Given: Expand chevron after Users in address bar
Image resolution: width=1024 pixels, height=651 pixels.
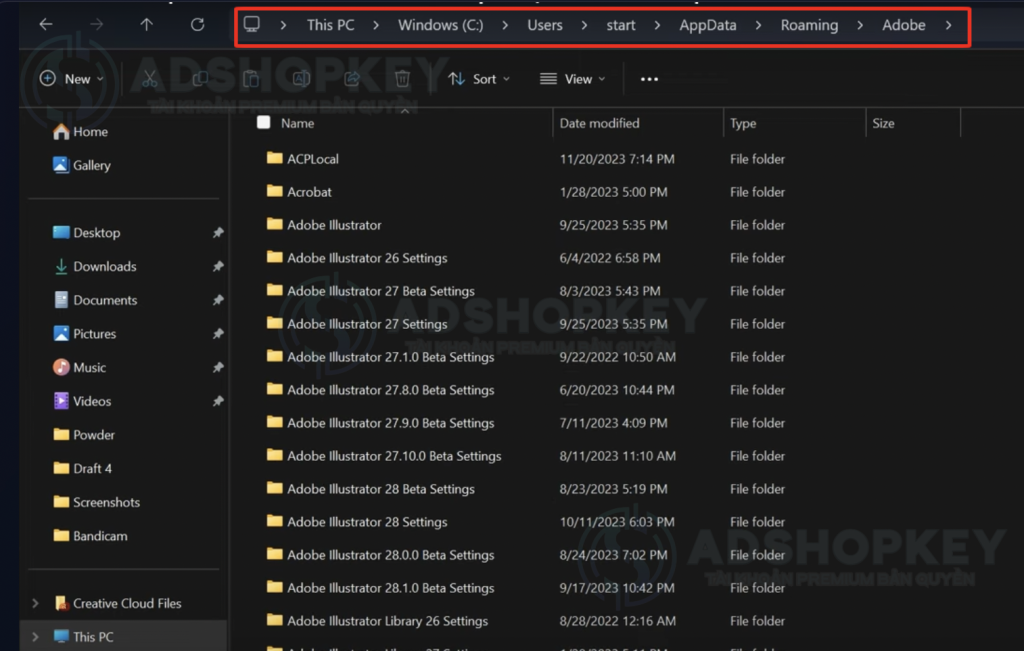Looking at the screenshot, I should point(584,25).
